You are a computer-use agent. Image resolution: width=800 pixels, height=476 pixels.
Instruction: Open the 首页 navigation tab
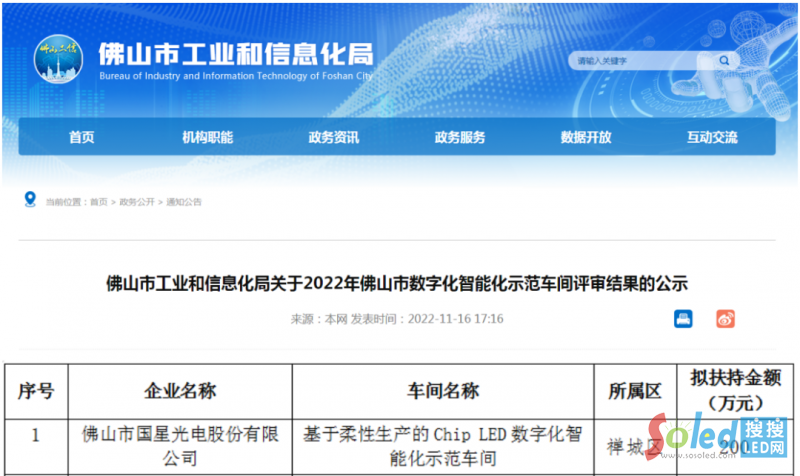click(x=82, y=138)
